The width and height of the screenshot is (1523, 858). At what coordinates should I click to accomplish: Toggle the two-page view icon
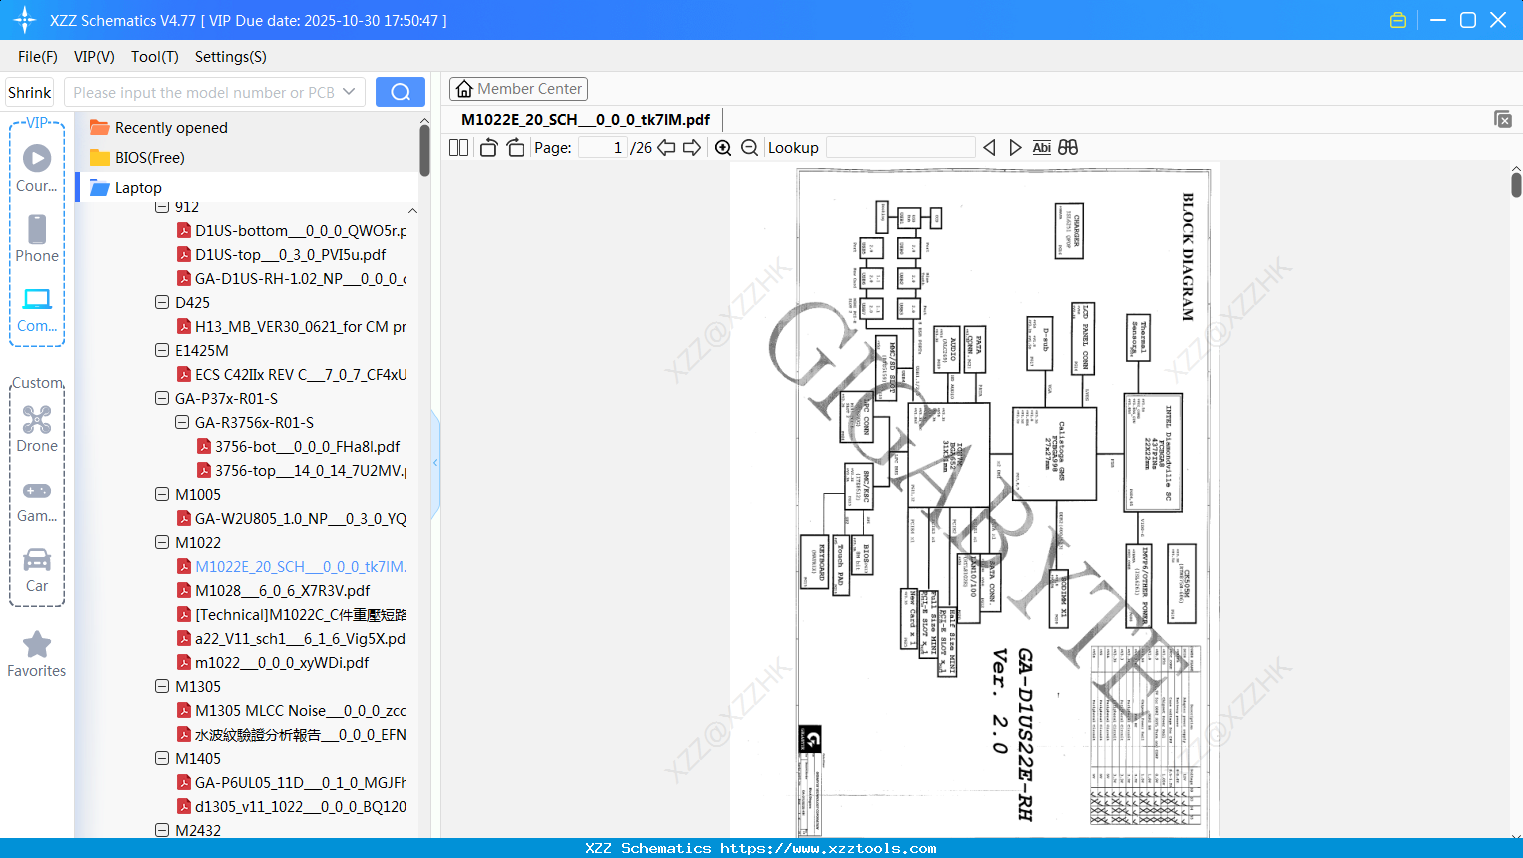pos(458,148)
